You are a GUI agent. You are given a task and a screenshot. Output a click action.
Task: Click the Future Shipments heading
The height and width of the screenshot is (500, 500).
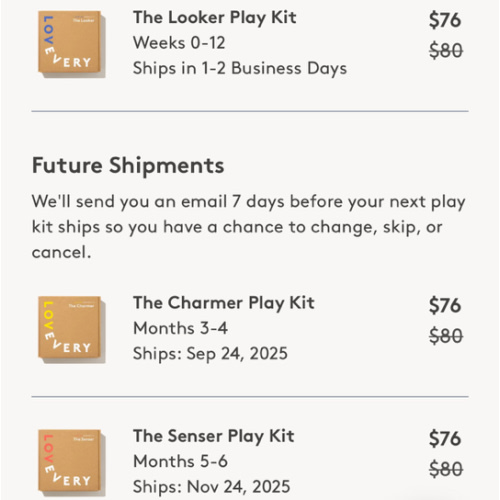pos(128,165)
